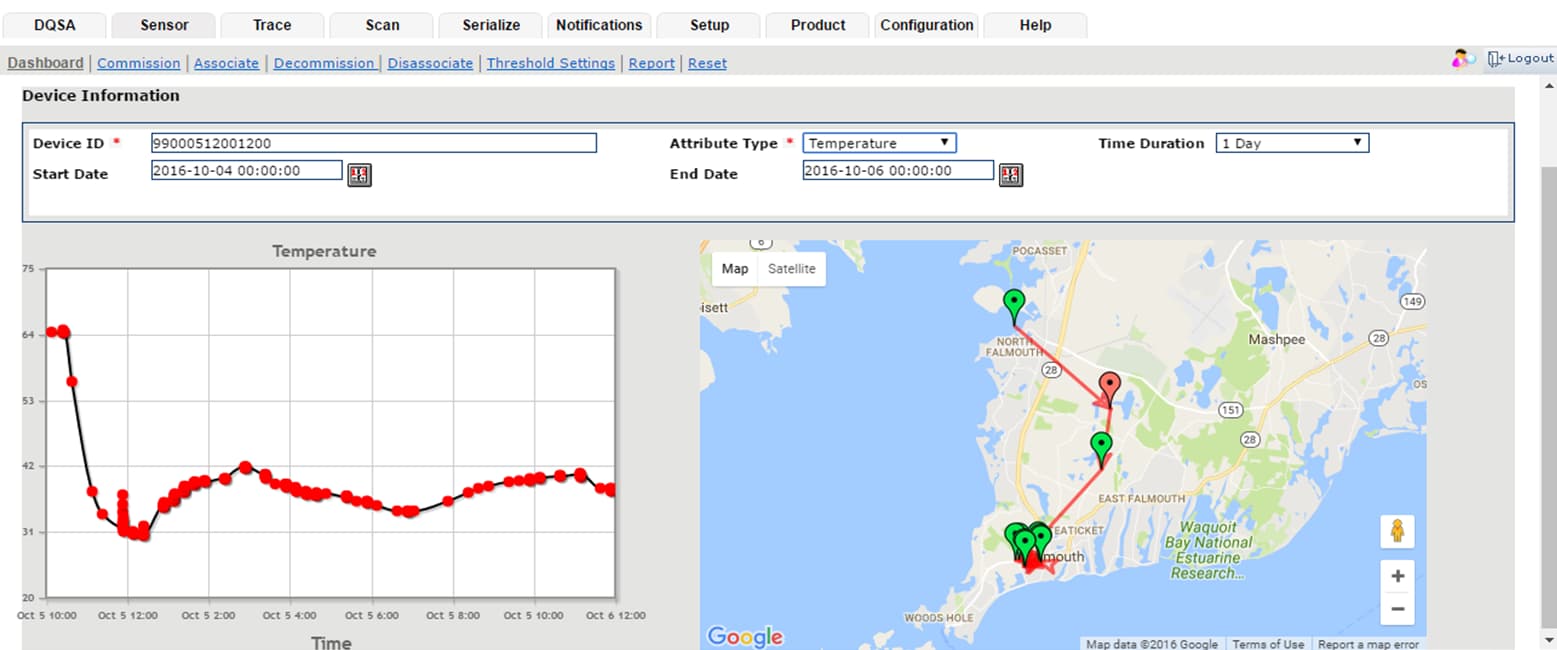Screen dimensions: 1557x650
Task: Go to the Setup tab
Action: pyautogui.click(x=709, y=25)
